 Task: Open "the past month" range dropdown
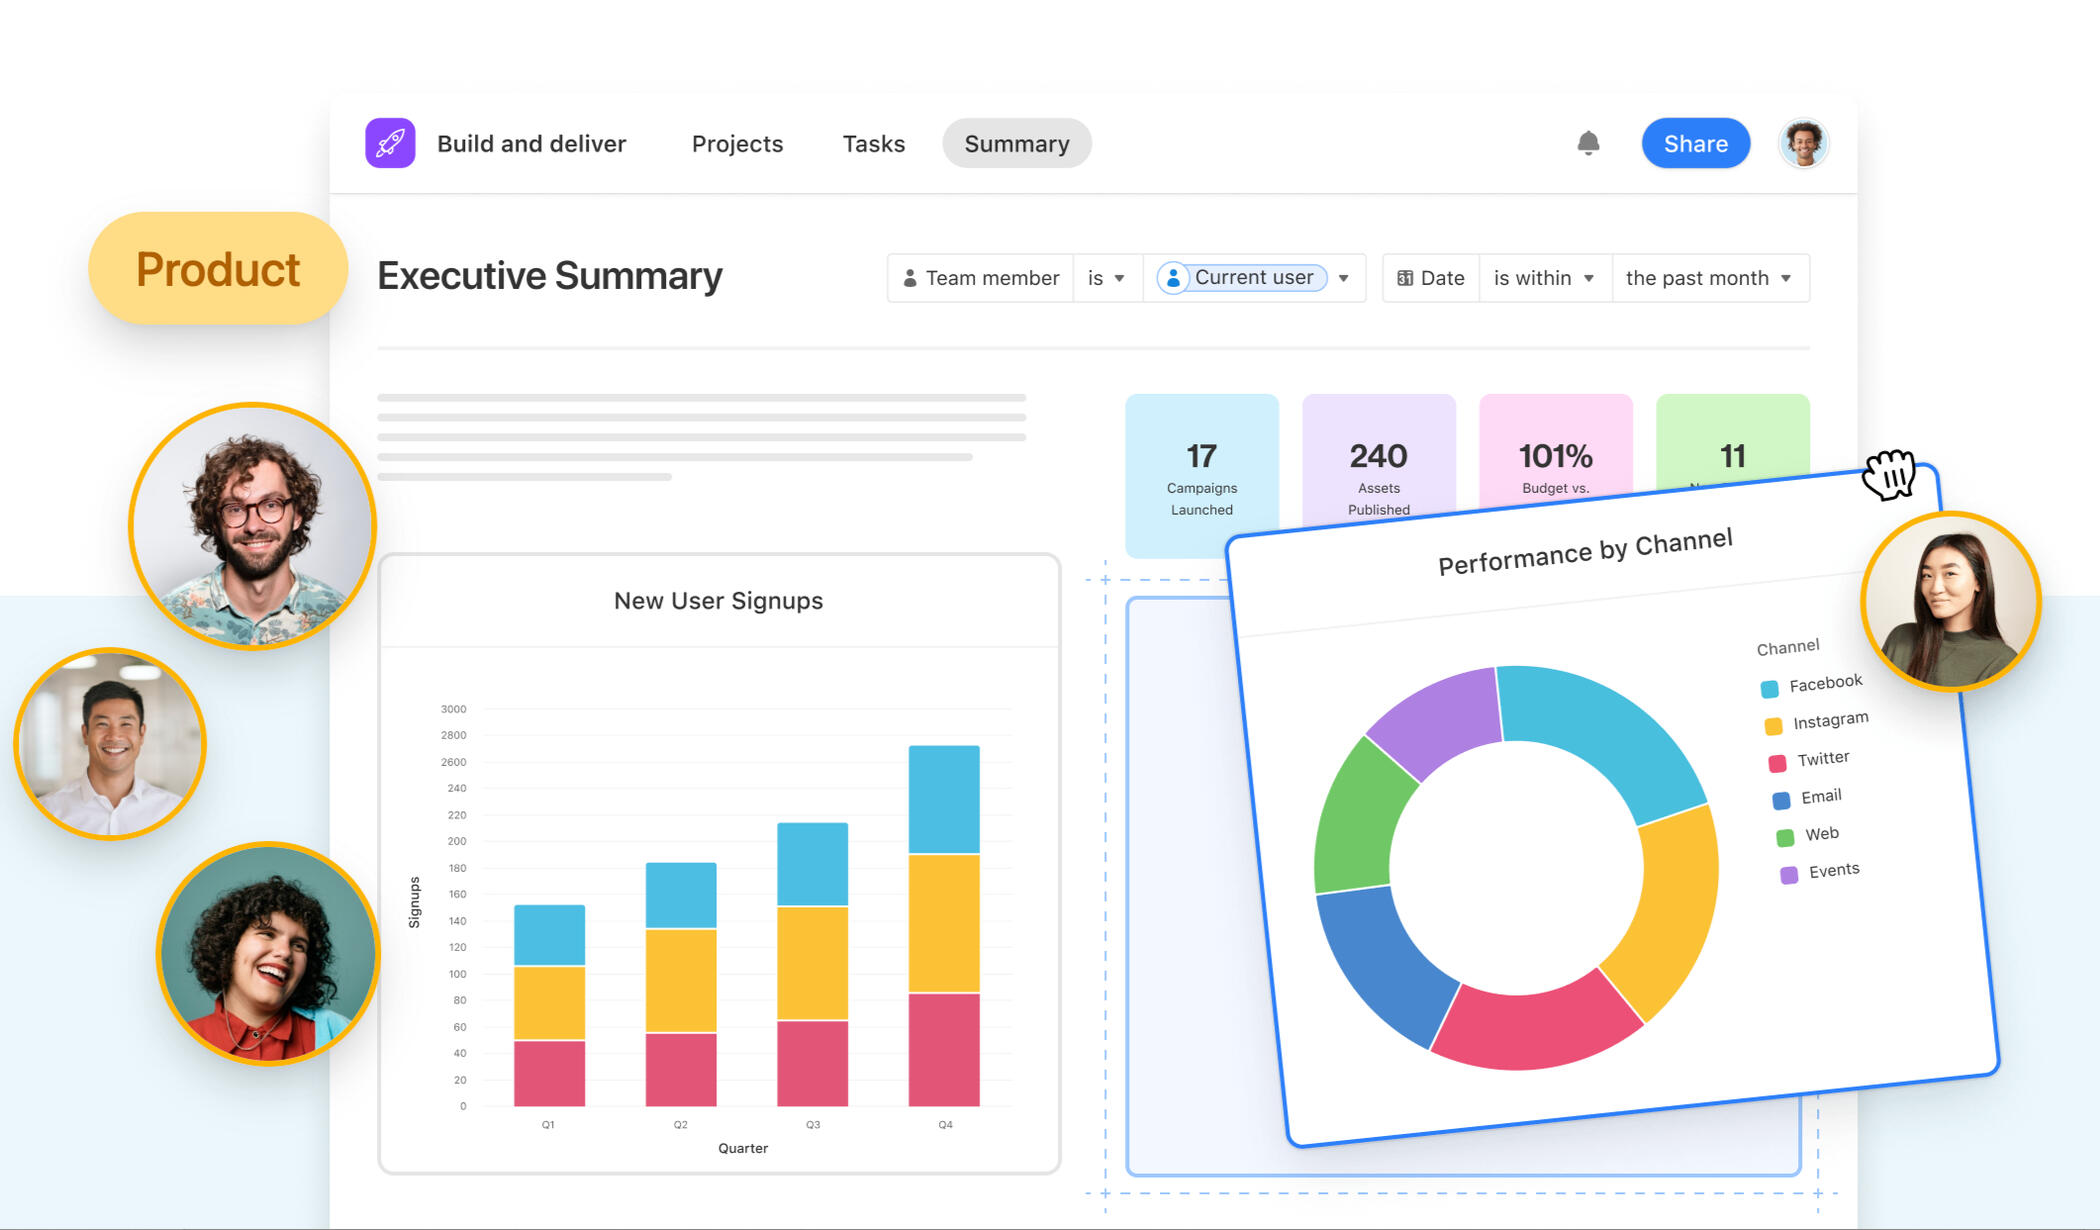1708,278
